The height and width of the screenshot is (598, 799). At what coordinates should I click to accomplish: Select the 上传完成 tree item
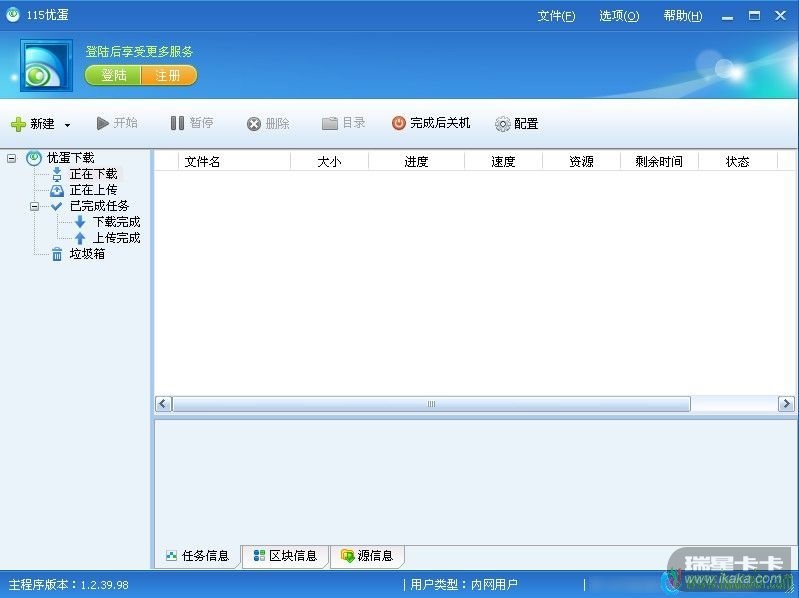pyautogui.click(x=117, y=238)
